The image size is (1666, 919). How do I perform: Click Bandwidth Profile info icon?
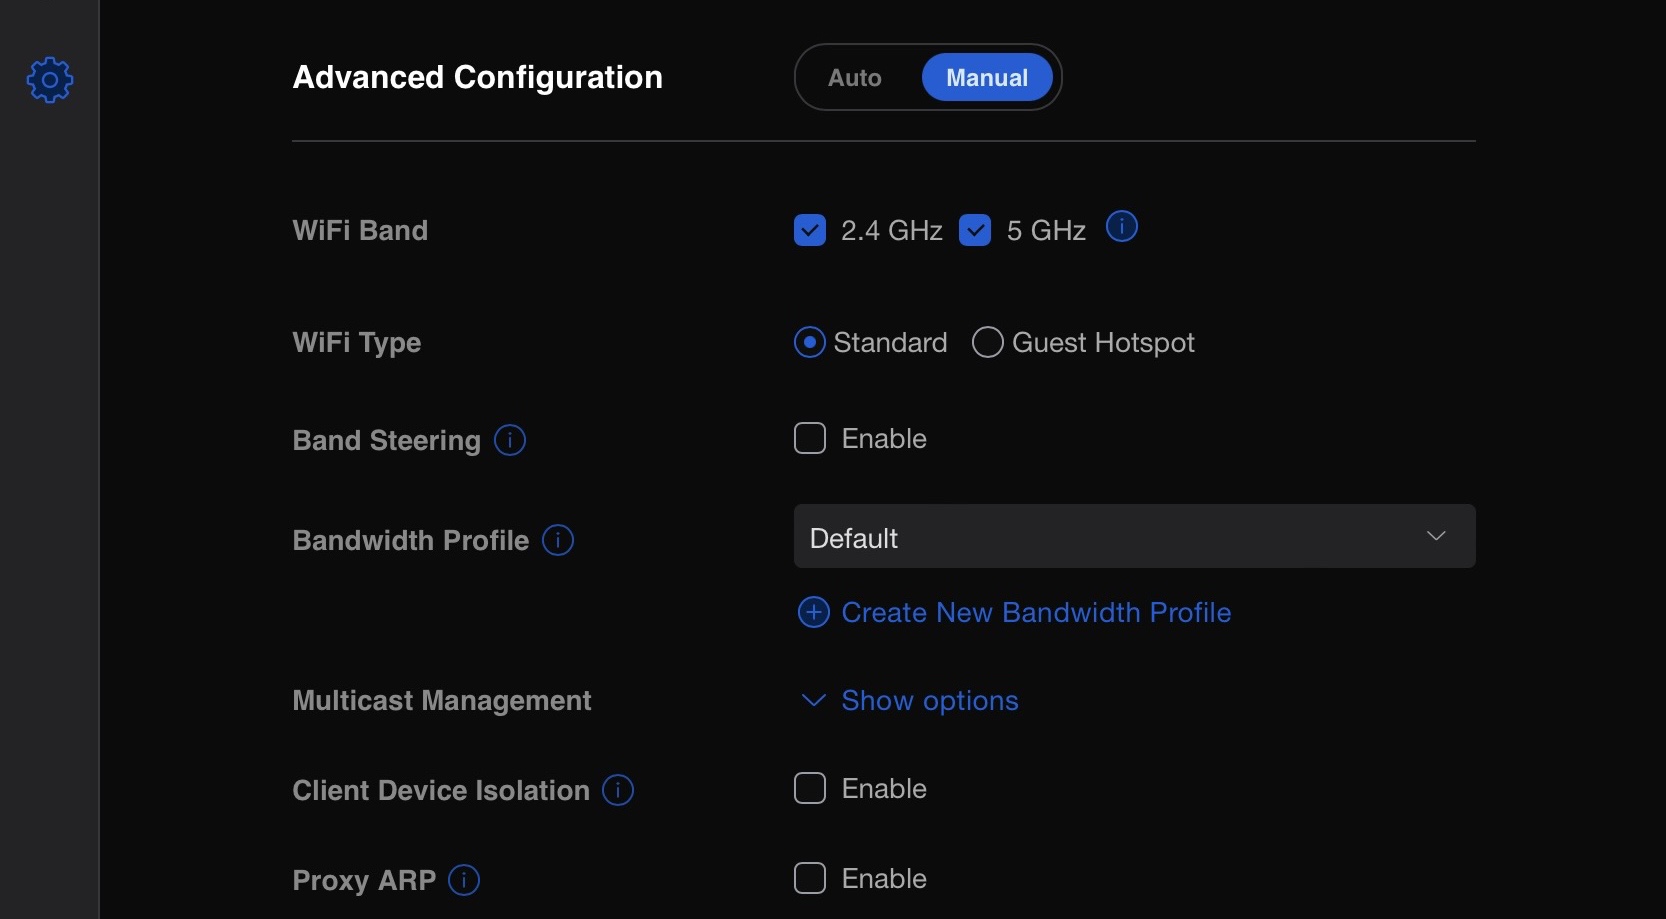(x=558, y=540)
